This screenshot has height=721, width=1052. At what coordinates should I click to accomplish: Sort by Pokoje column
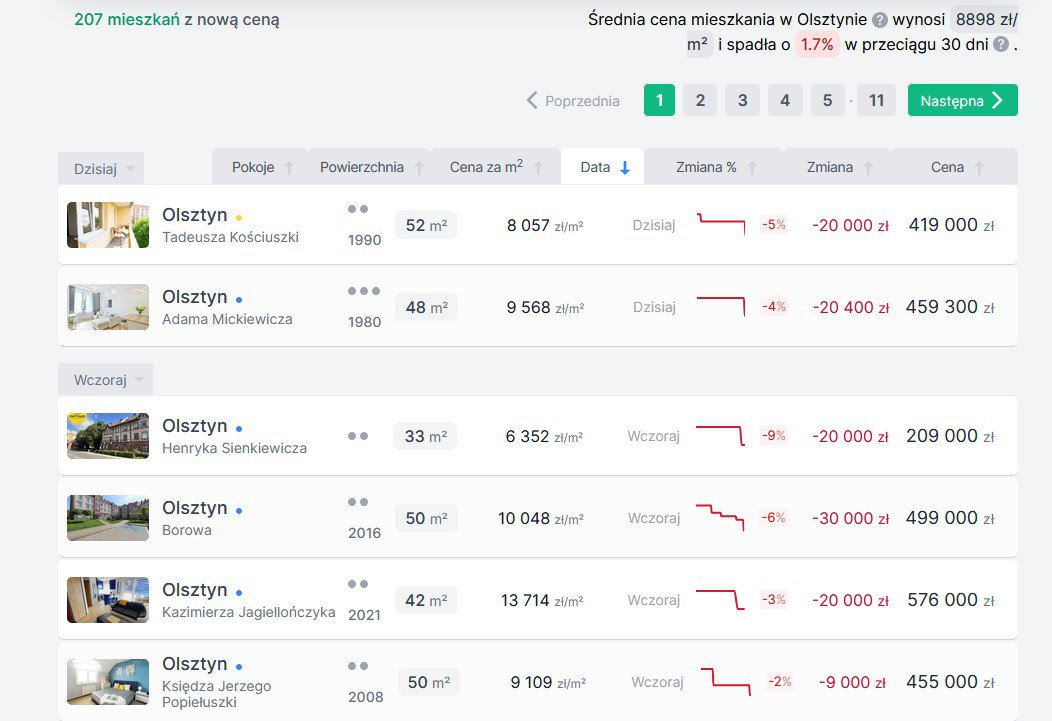tap(261, 167)
